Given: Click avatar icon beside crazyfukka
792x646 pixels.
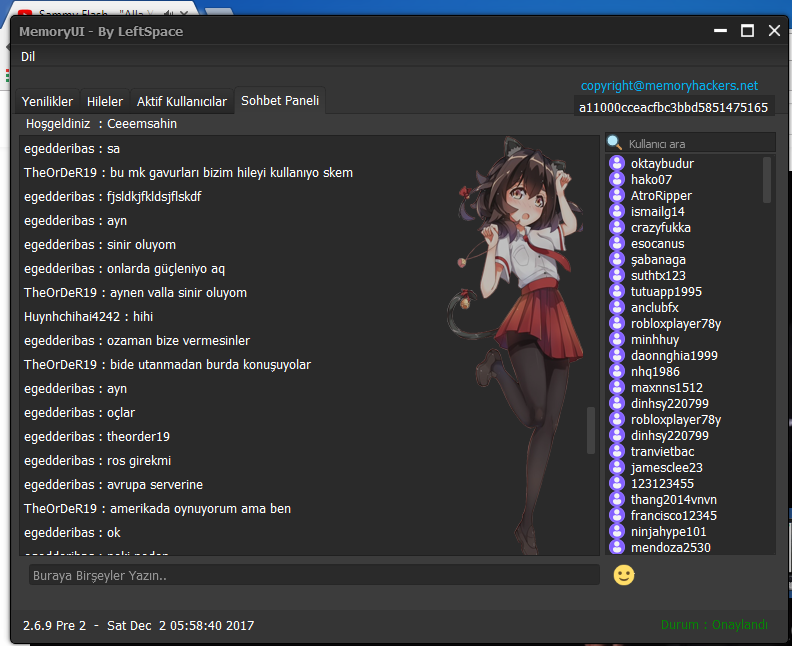Looking at the screenshot, I should (617, 227).
